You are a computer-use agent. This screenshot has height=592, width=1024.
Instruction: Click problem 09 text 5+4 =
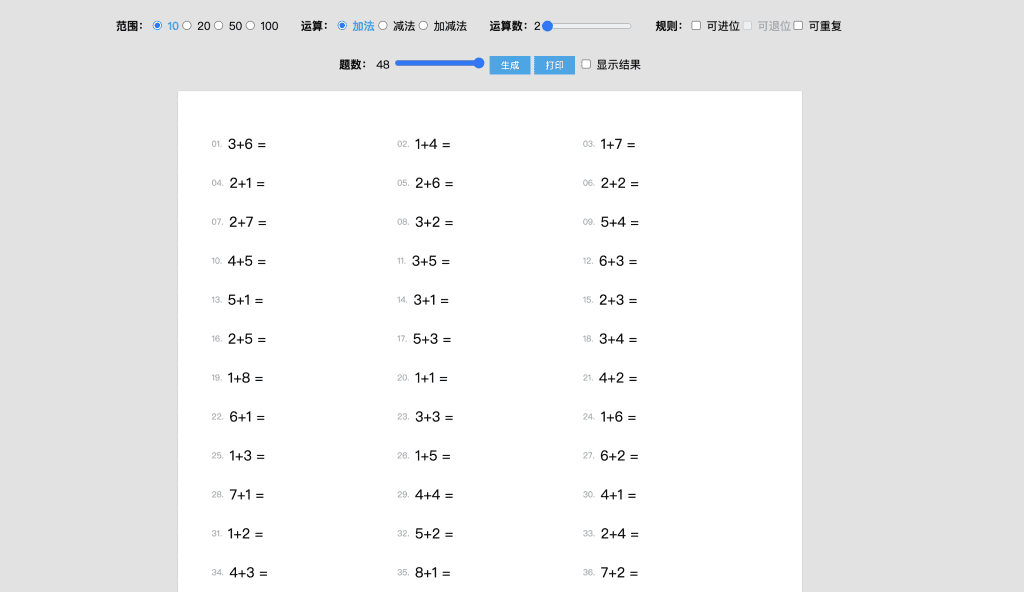pyautogui.click(x=620, y=223)
